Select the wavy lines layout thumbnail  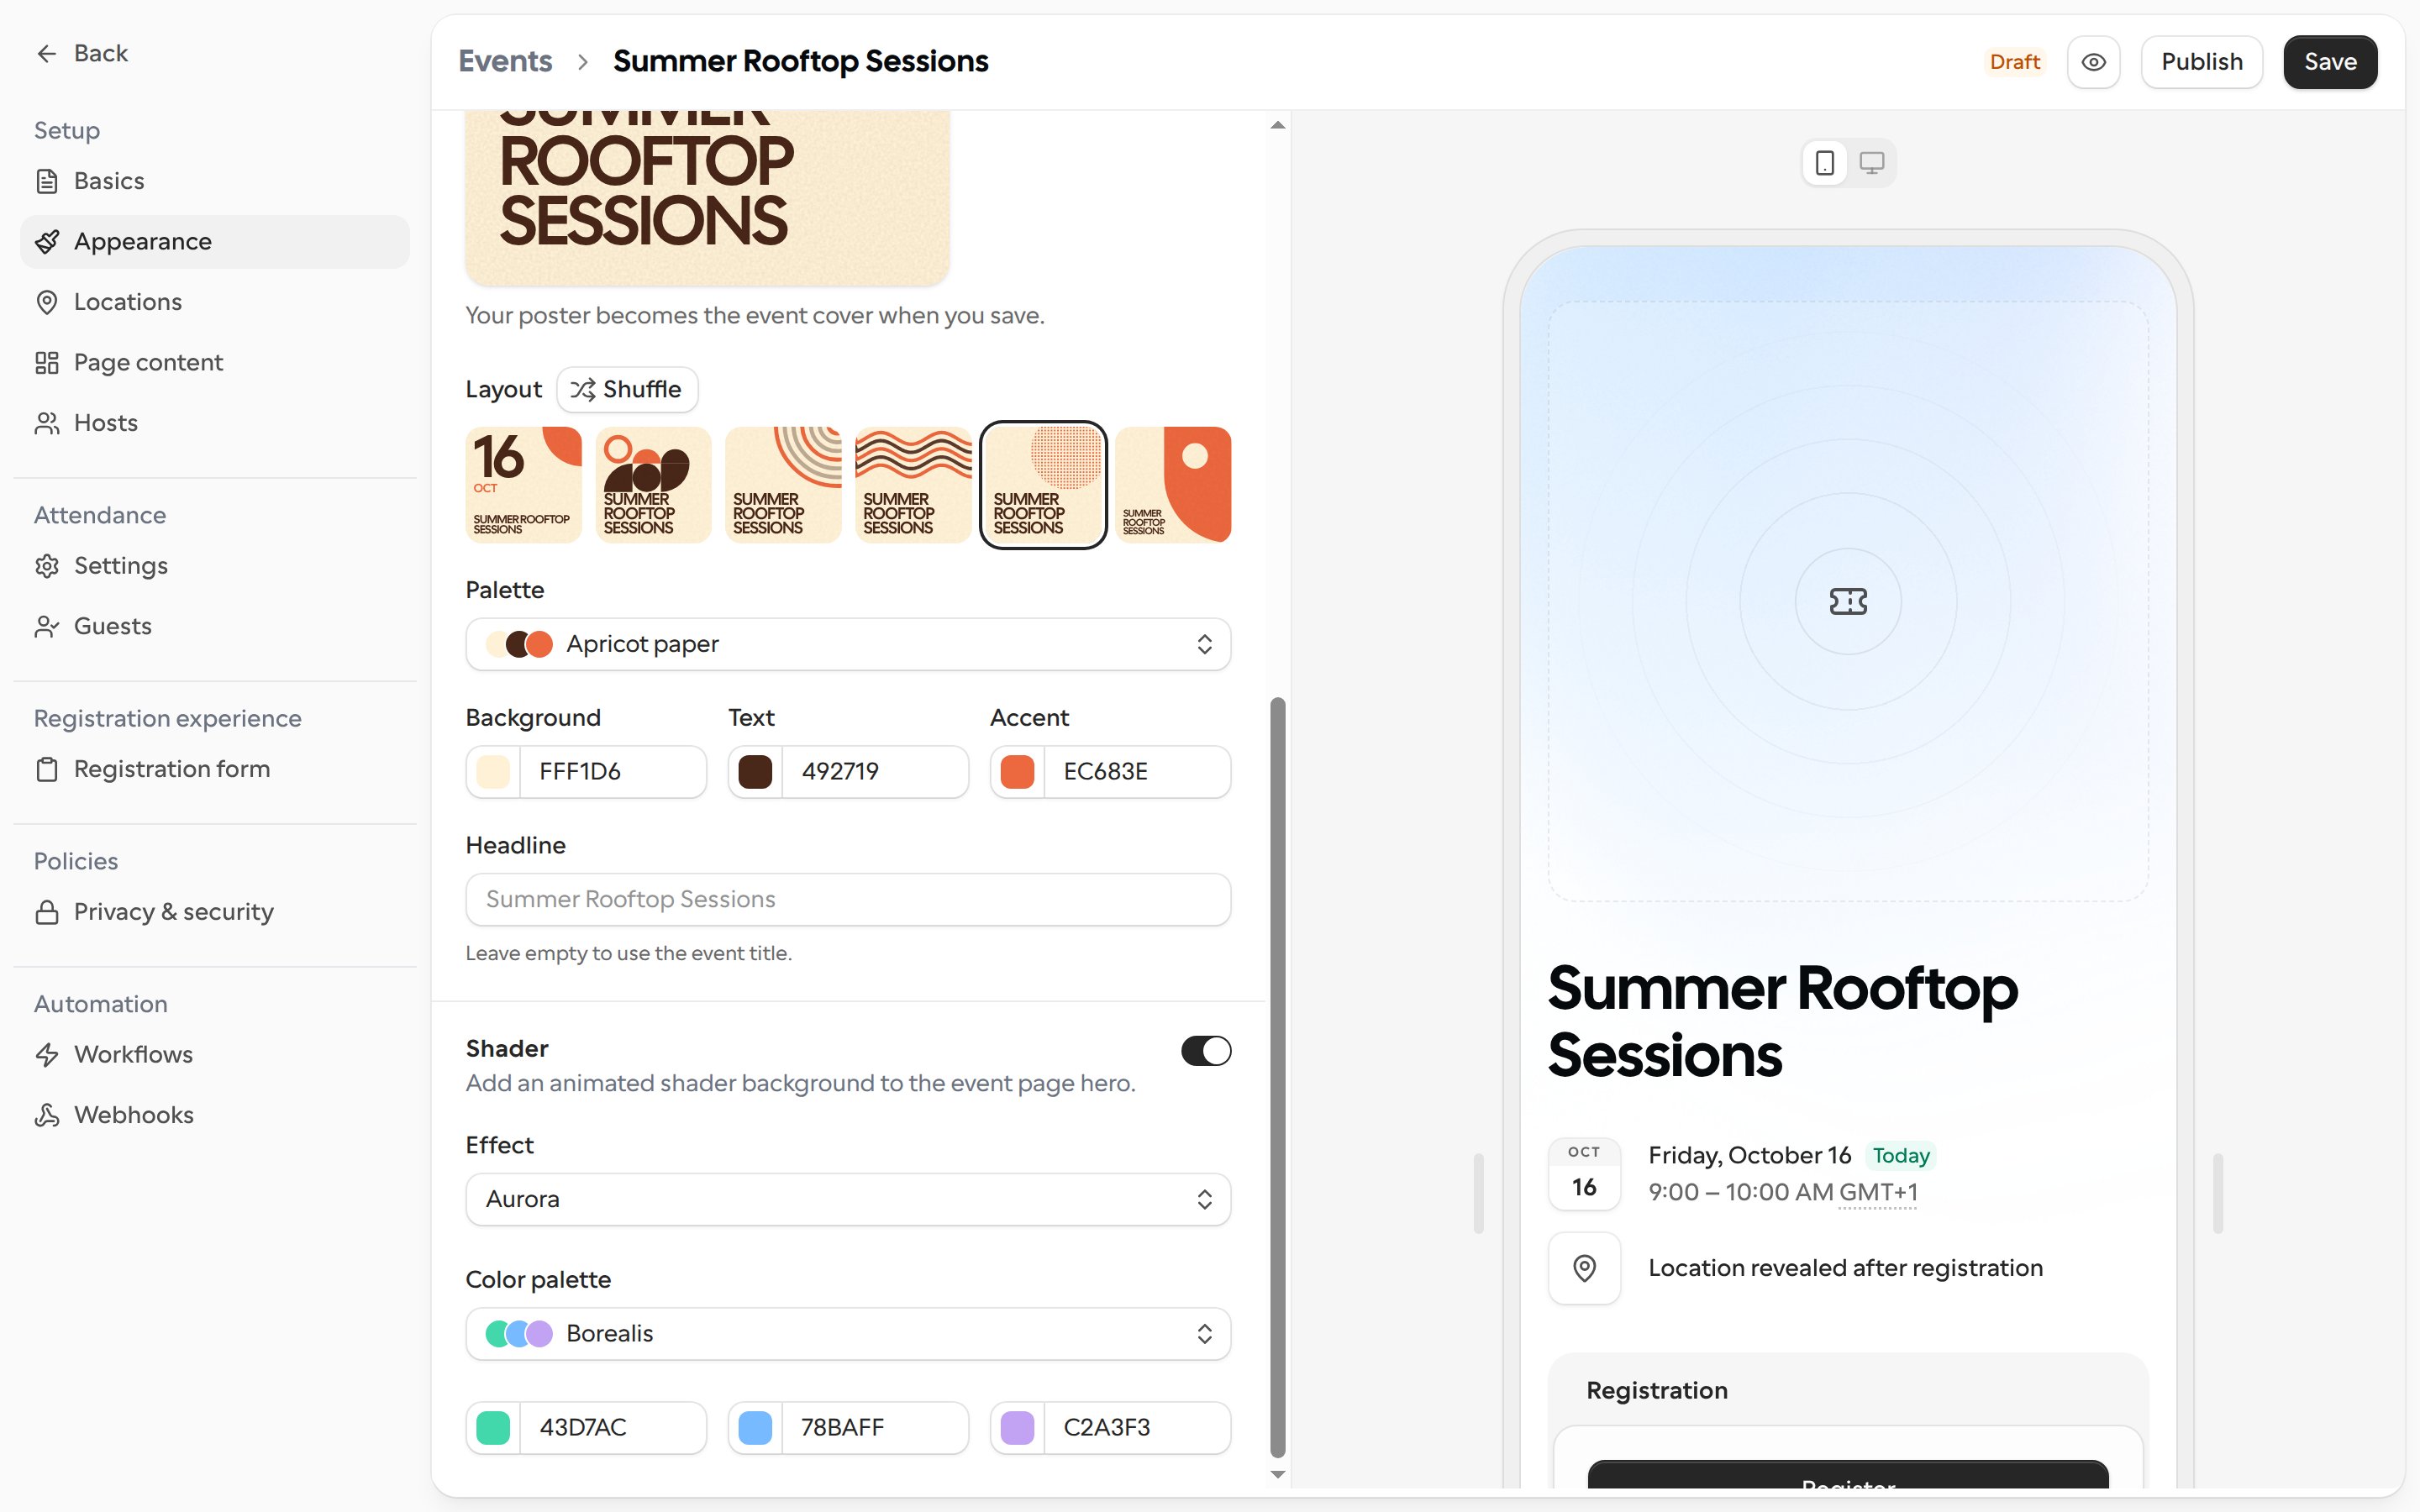tap(913, 485)
